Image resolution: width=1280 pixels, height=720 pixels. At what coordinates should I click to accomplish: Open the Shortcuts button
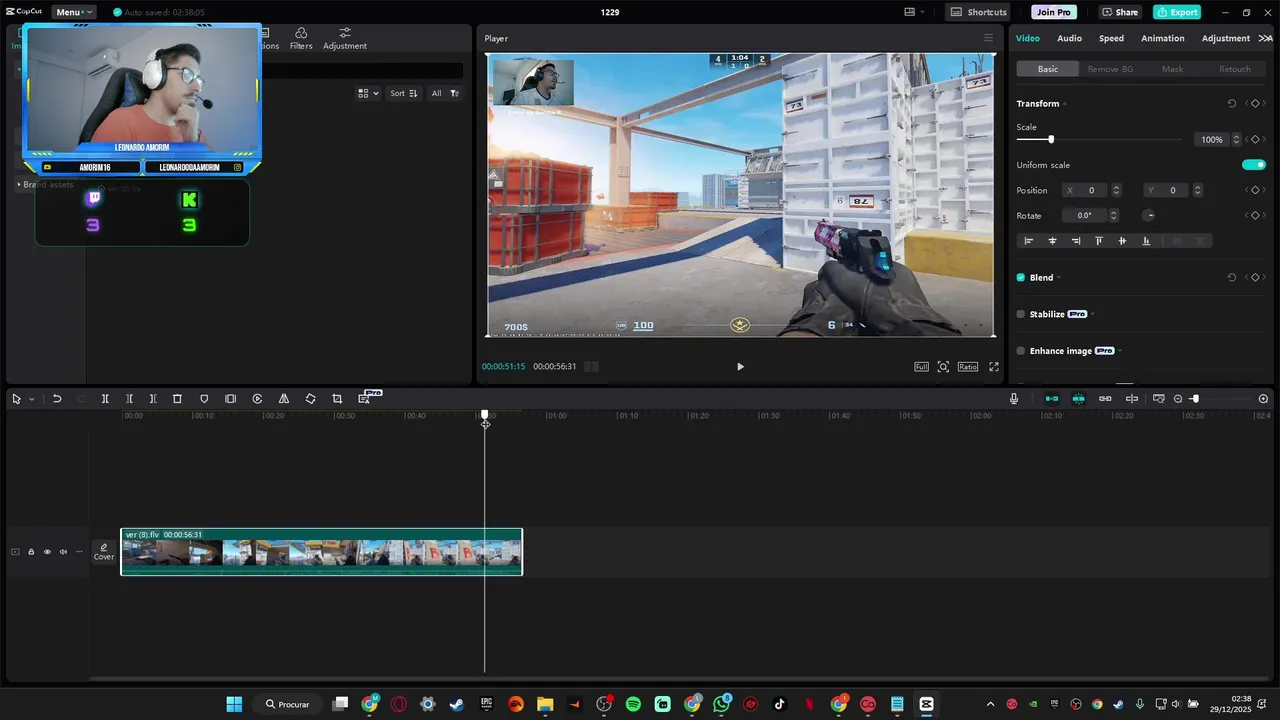click(x=978, y=12)
